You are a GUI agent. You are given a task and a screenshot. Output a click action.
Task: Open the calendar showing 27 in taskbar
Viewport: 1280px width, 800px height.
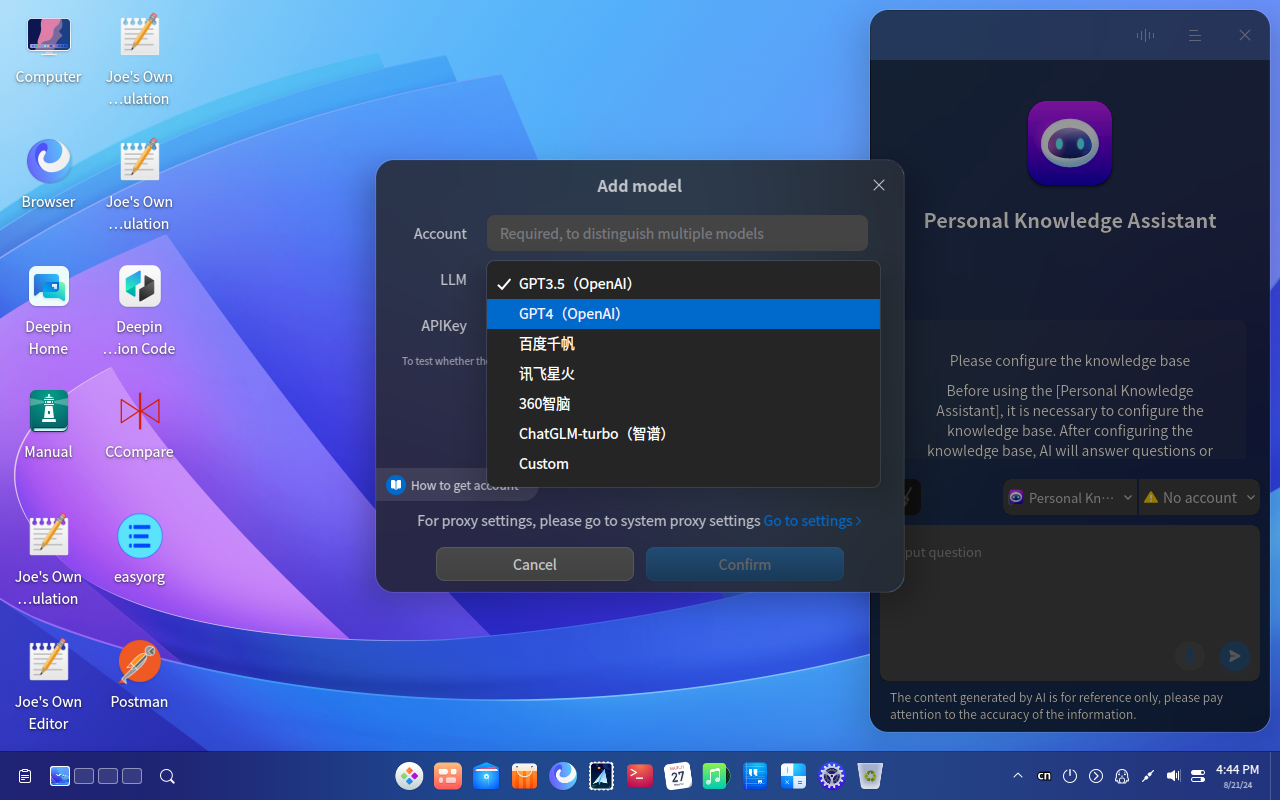point(677,775)
